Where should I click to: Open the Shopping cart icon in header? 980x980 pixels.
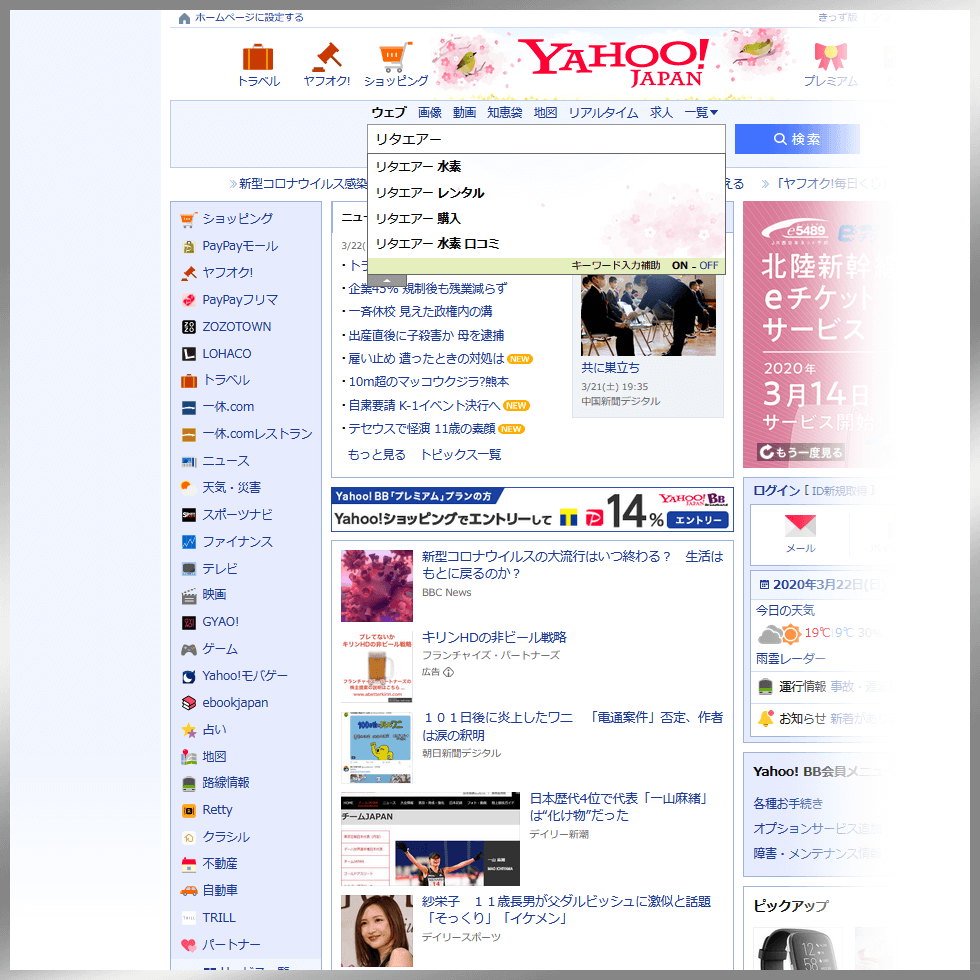[395, 57]
